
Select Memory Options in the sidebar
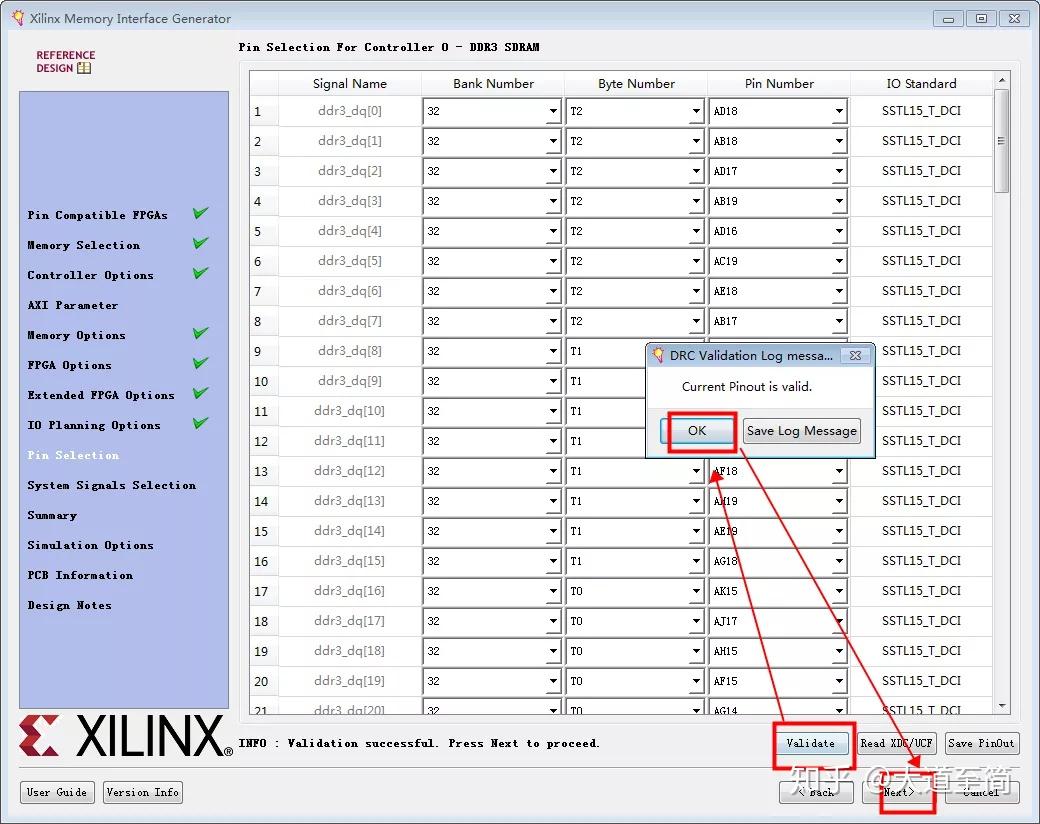tap(75, 335)
